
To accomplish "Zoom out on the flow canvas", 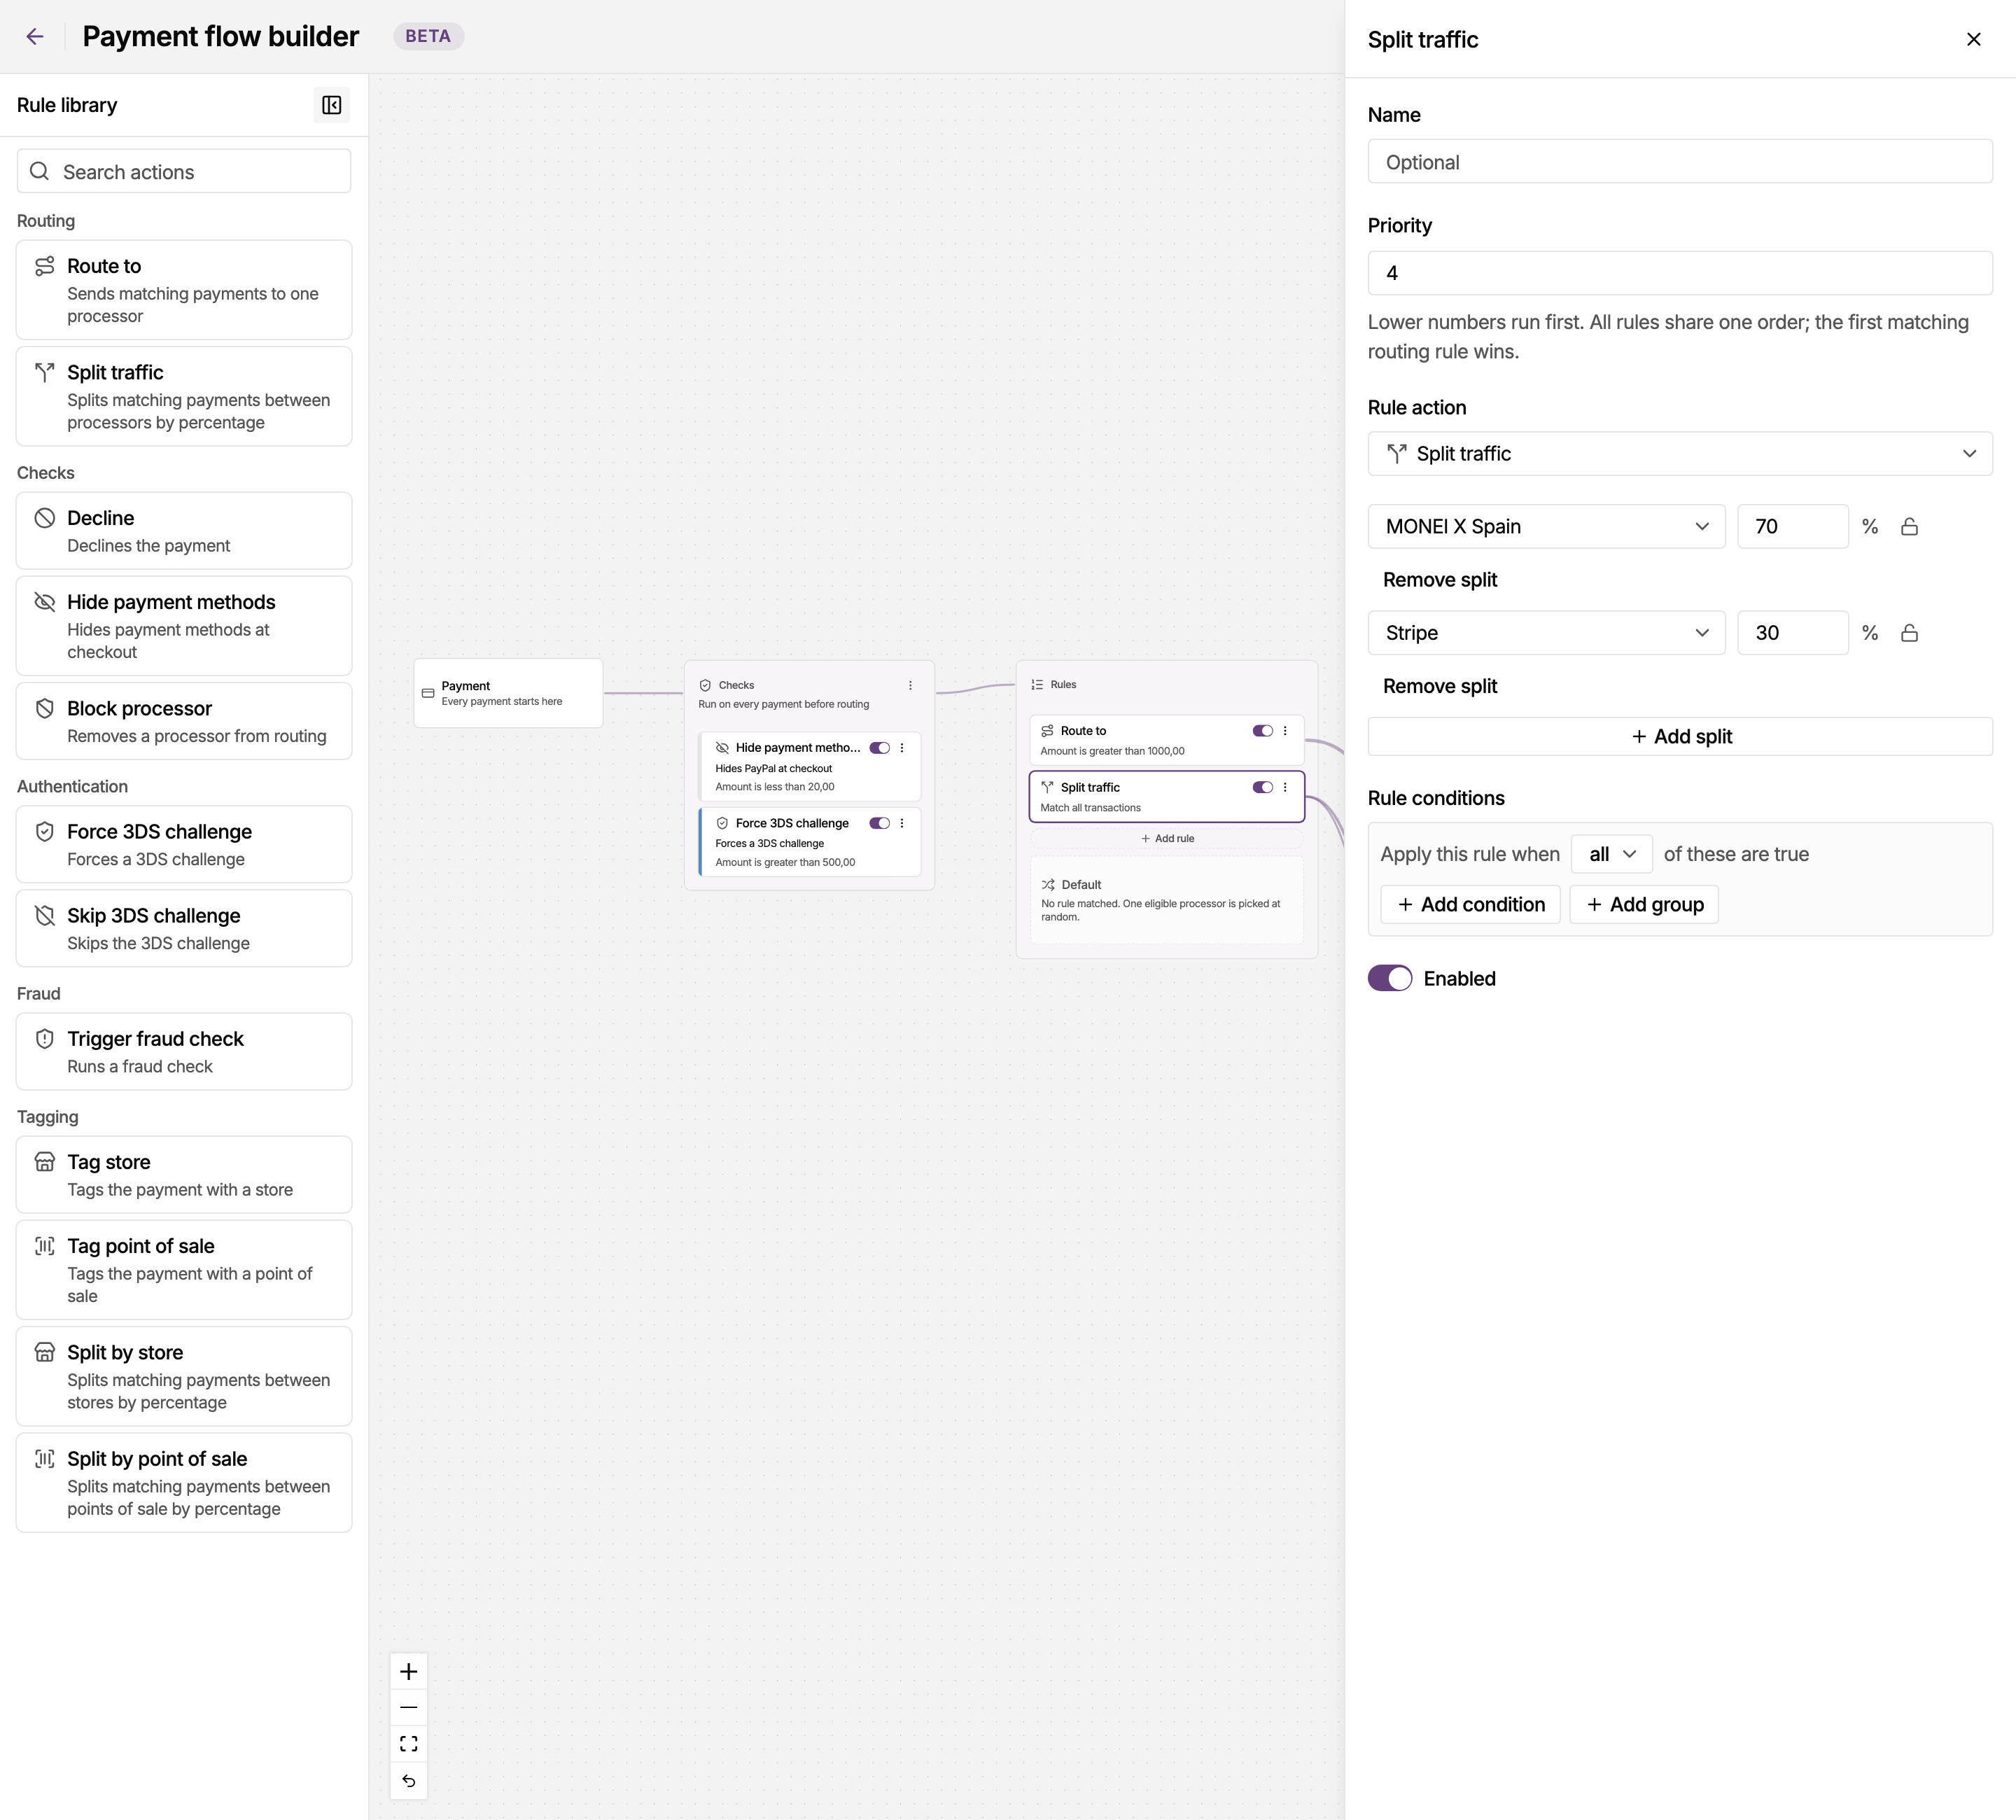I will [x=408, y=1707].
